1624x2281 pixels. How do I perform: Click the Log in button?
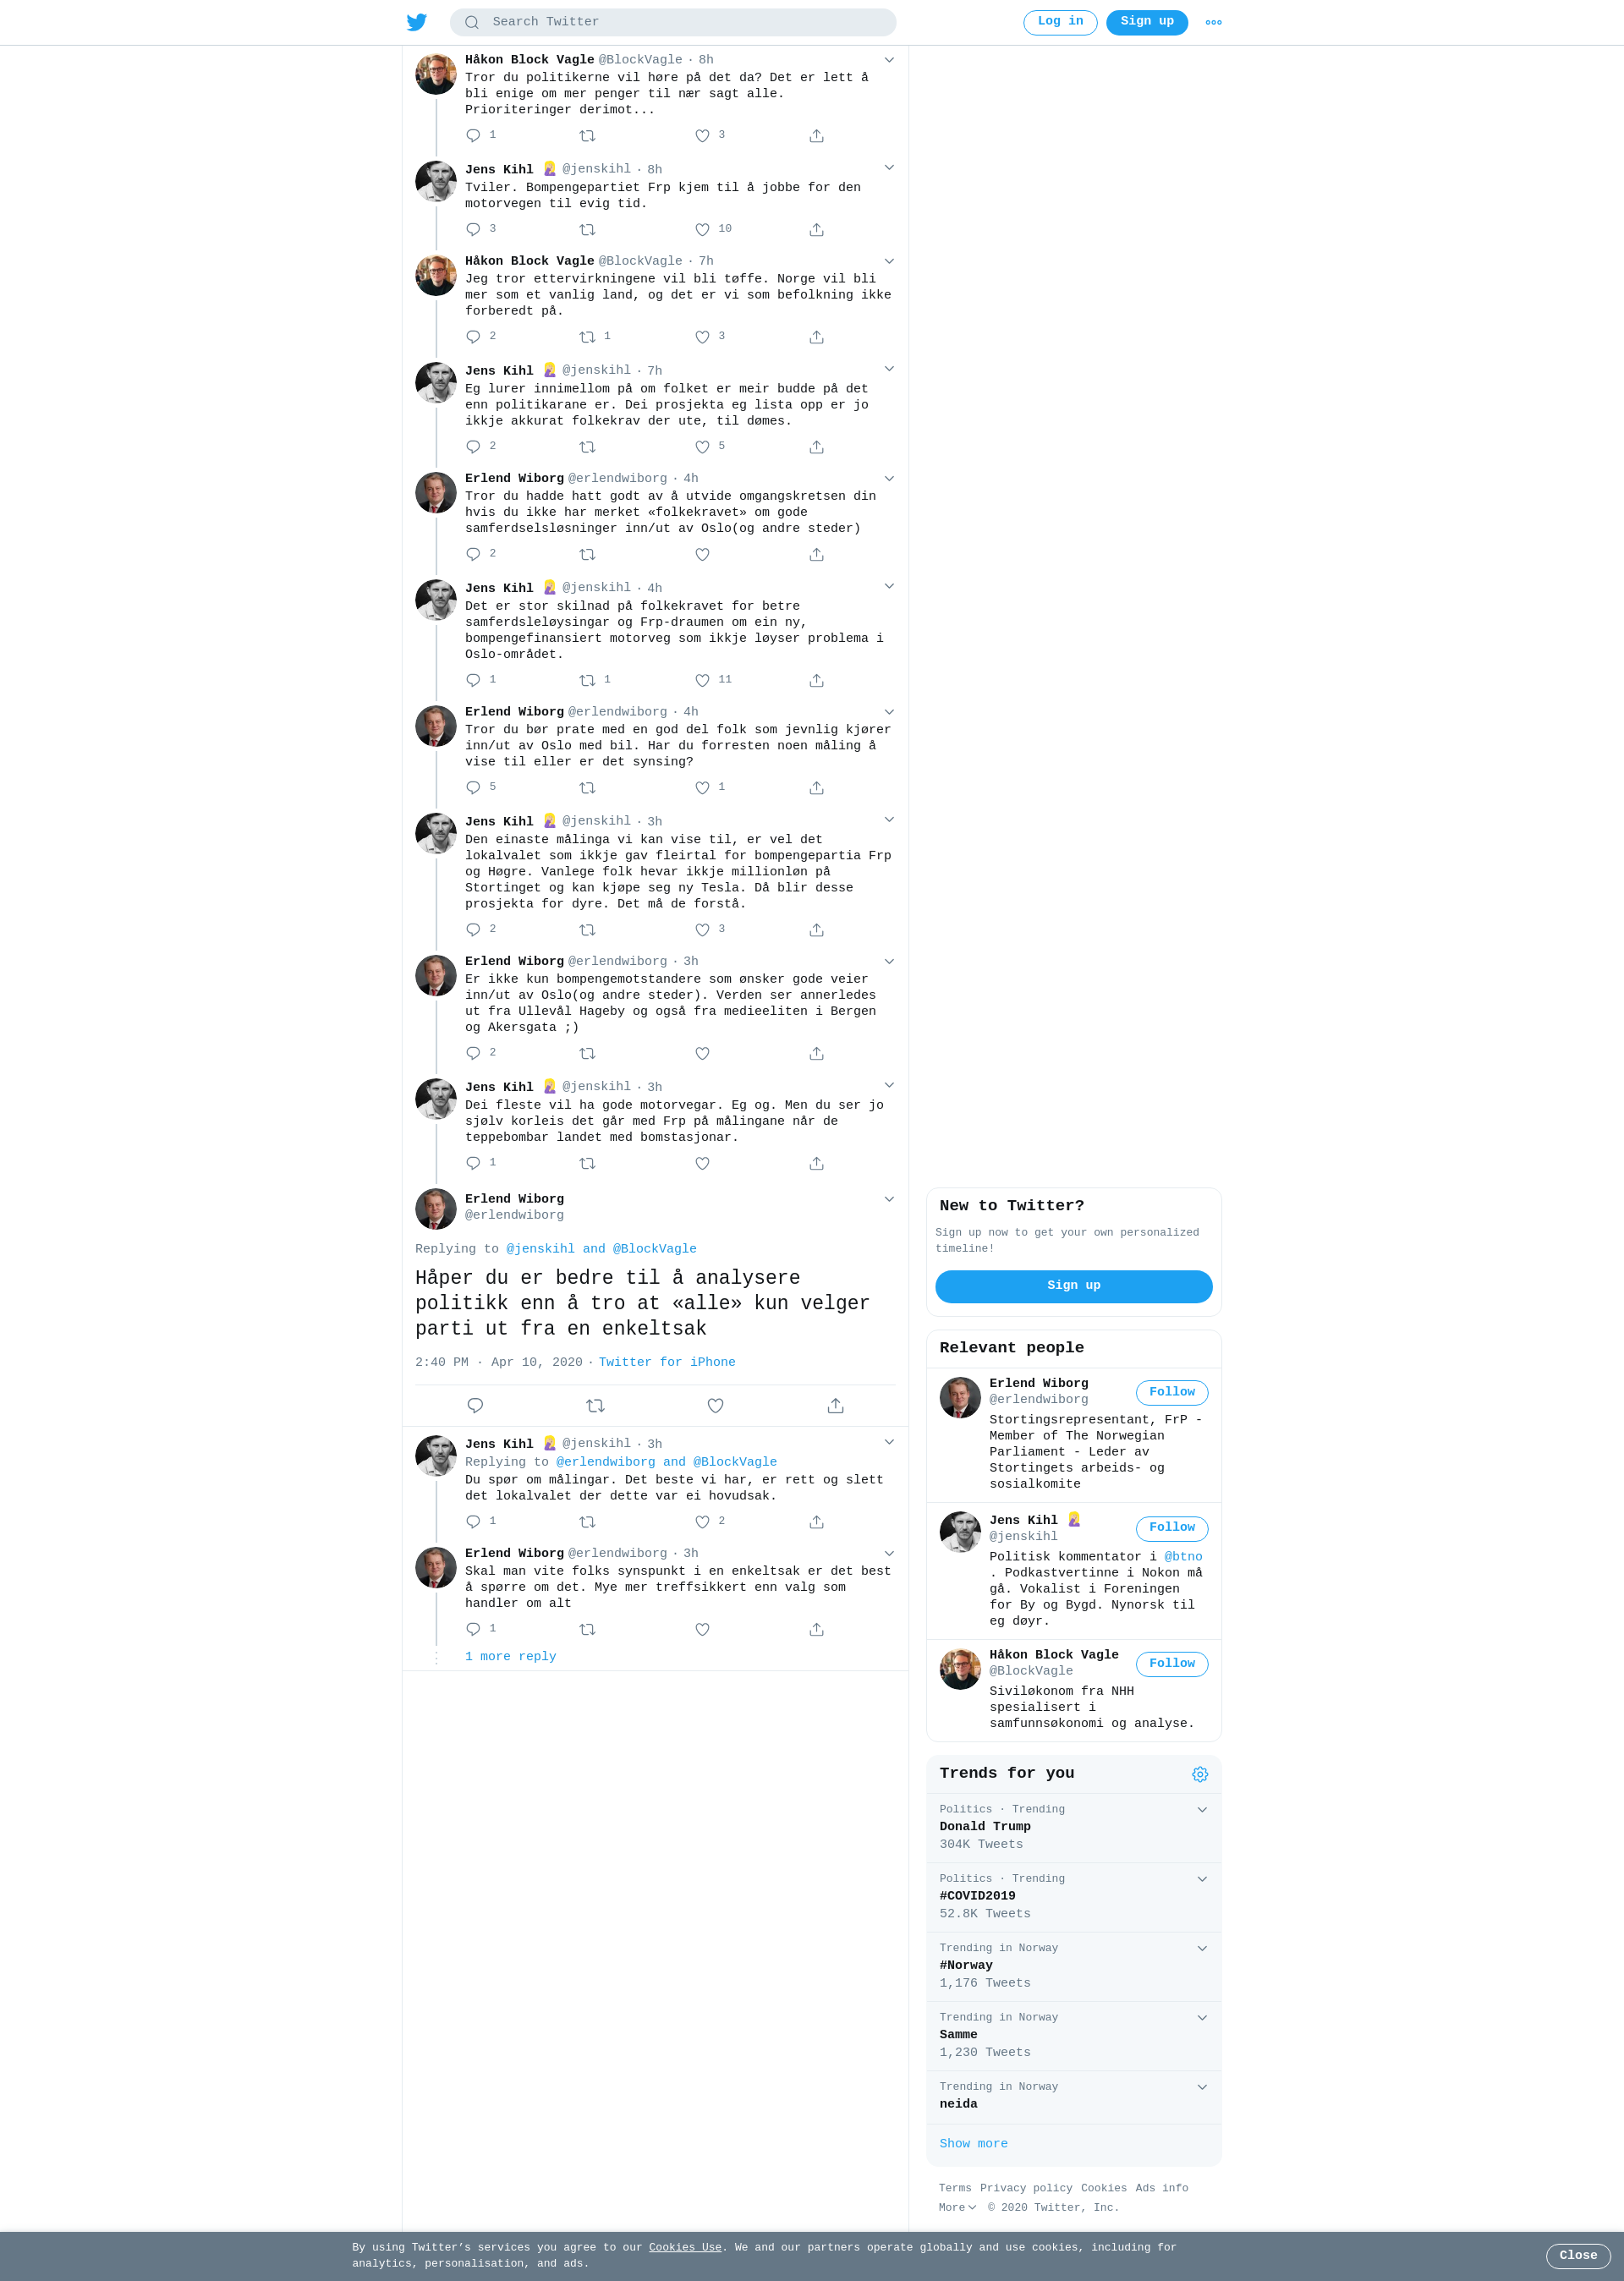pyautogui.click(x=1060, y=22)
